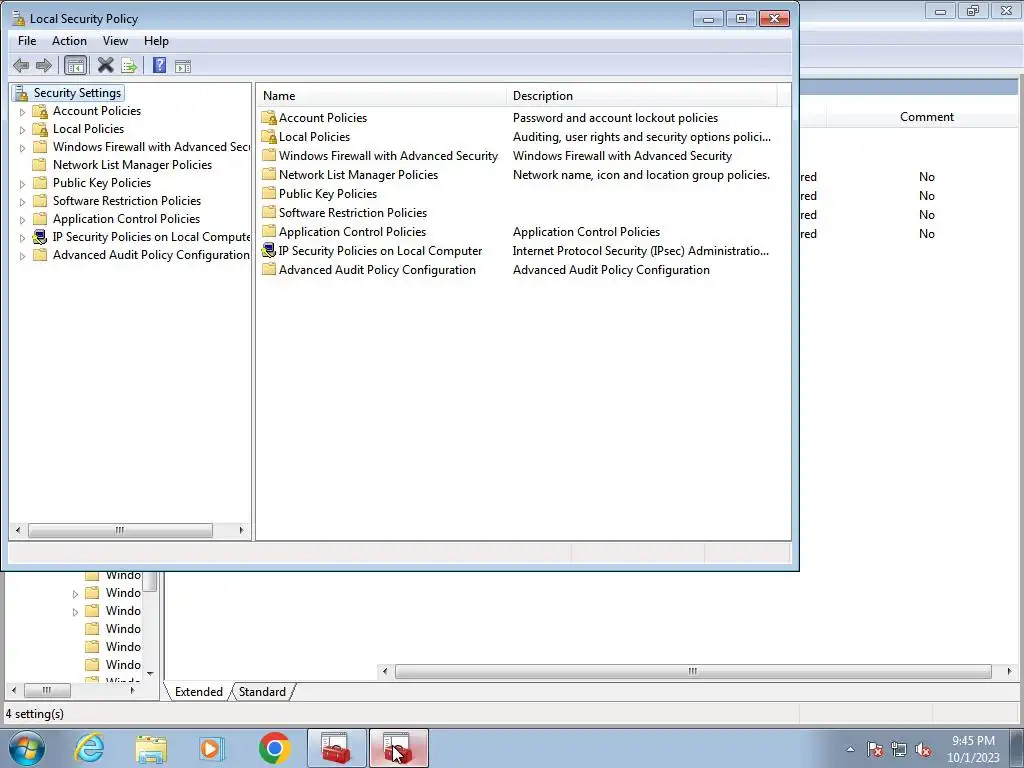This screenshot has height=768, width=1024.
Task: Click the muted volume tray icon
Action: [x=923, y=750]
